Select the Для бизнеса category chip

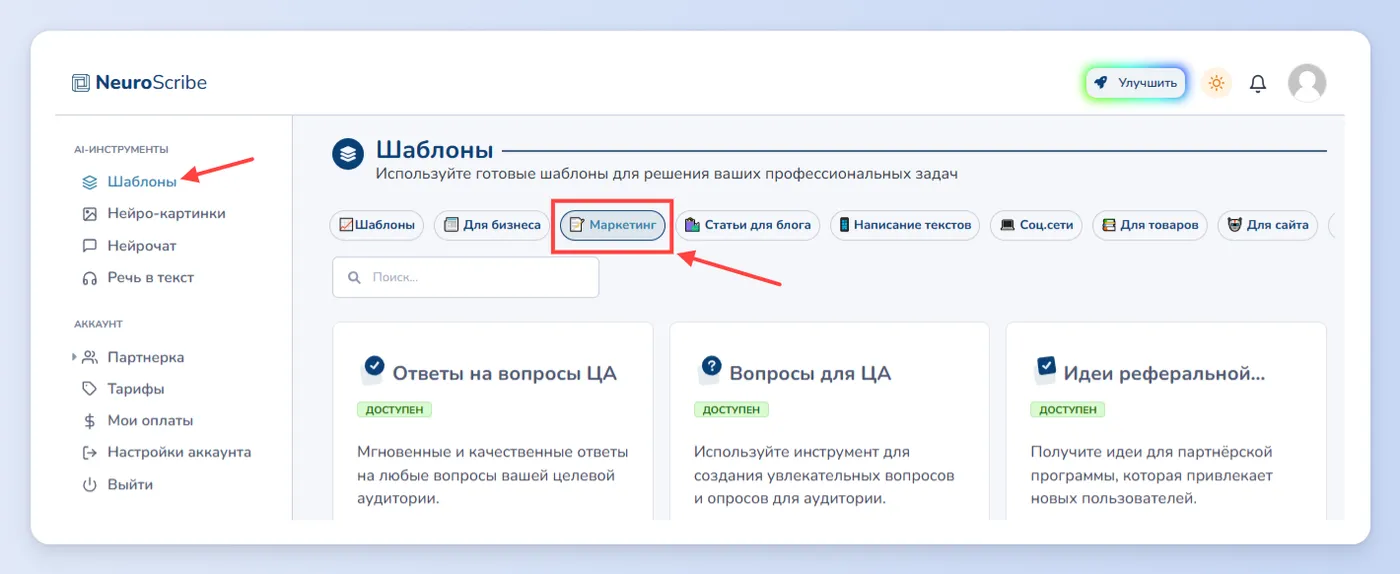click(492, 225)
